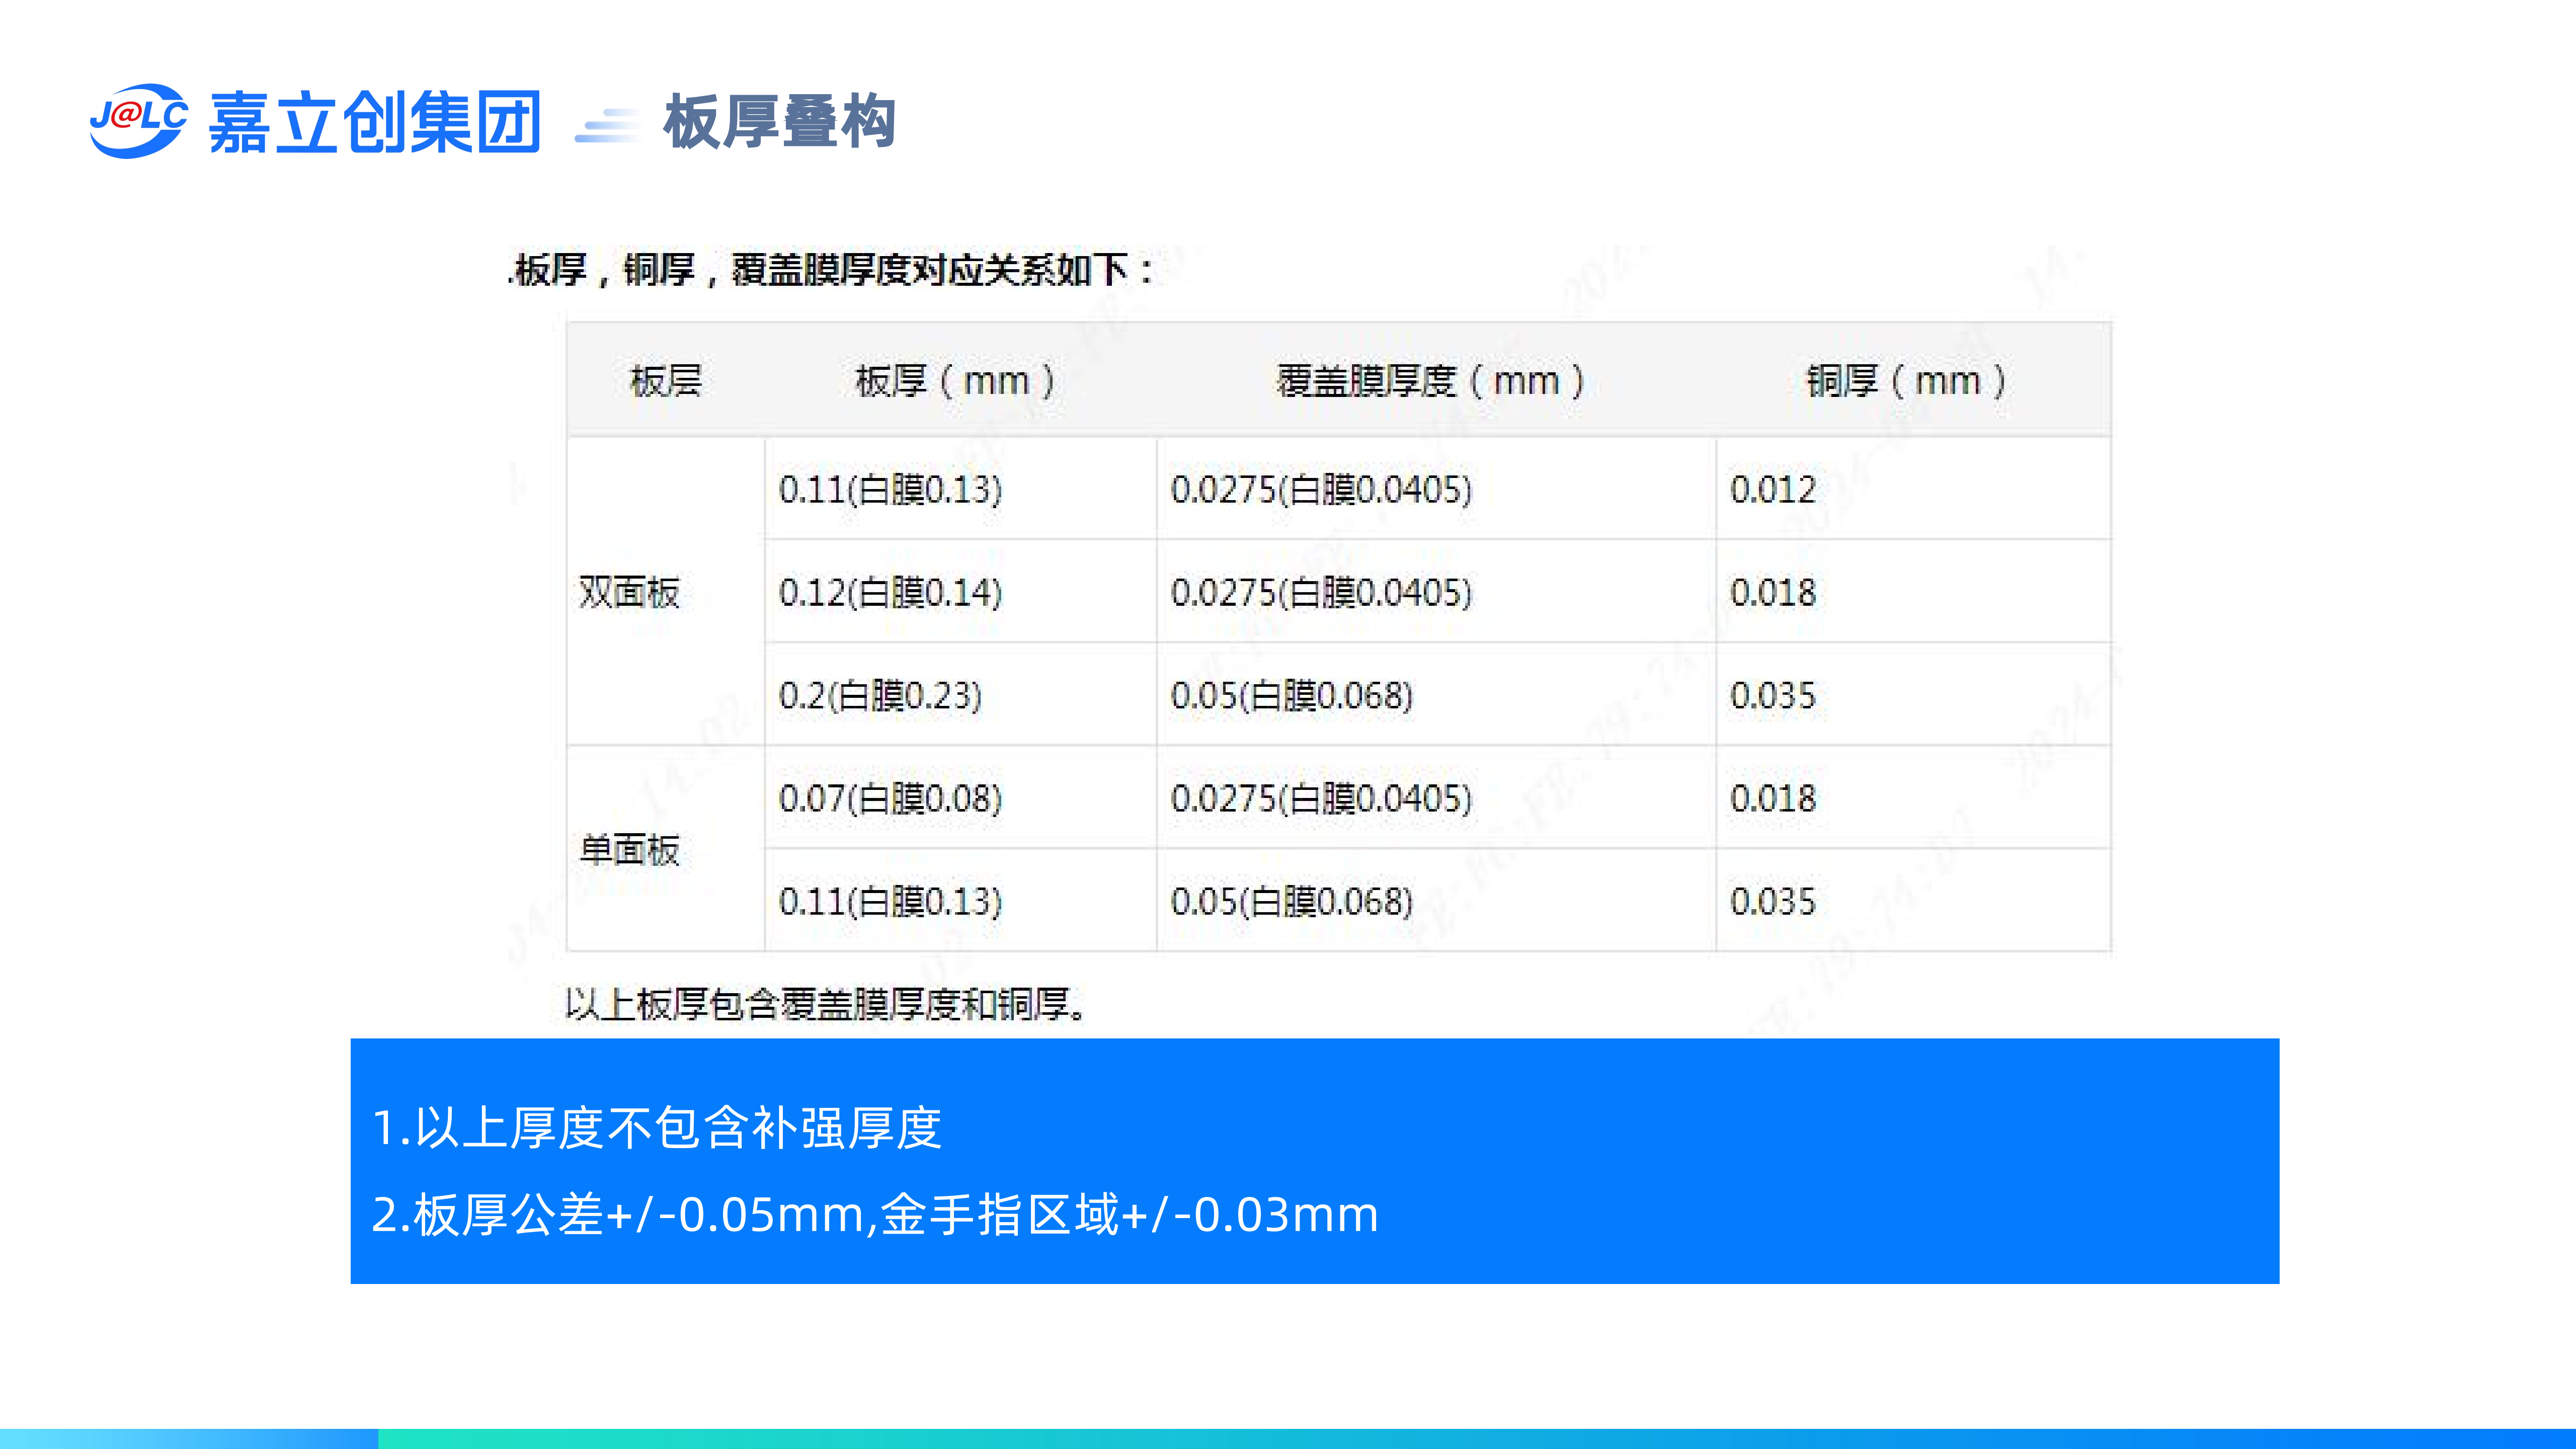Image resolution: width=2576 pixels, height=1449 pixels.
Task: Click the 嘉立创集团 company name text
Action: (x=374, y=123)
